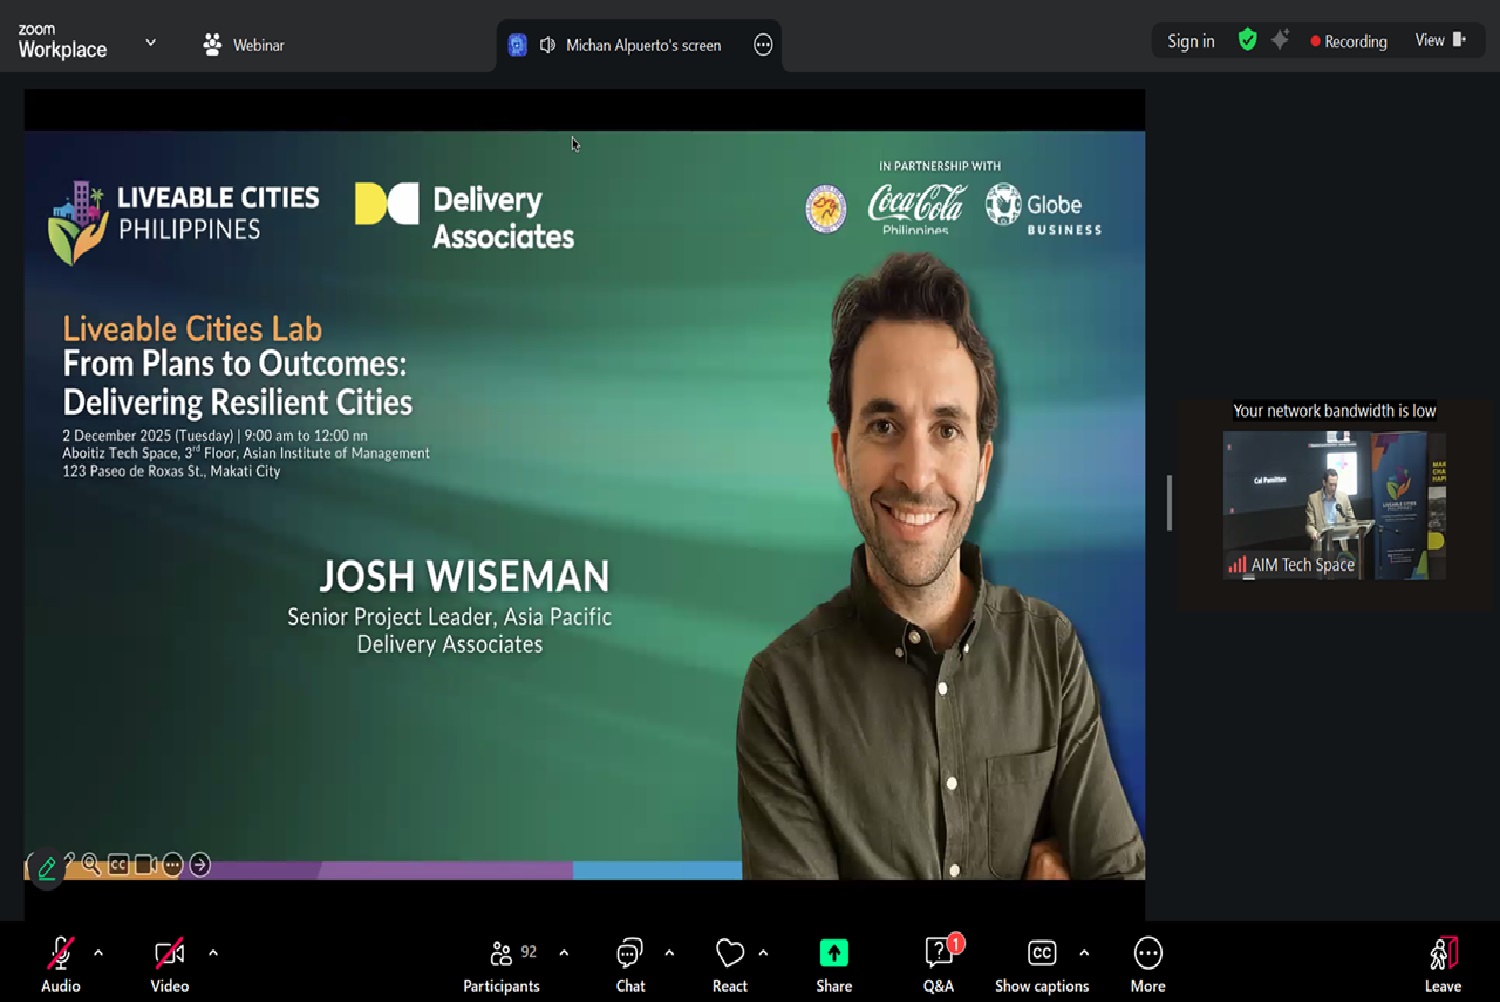The image size is (1500, 1002).
Task: Turn on the Video camera
Action: [169, 955]
